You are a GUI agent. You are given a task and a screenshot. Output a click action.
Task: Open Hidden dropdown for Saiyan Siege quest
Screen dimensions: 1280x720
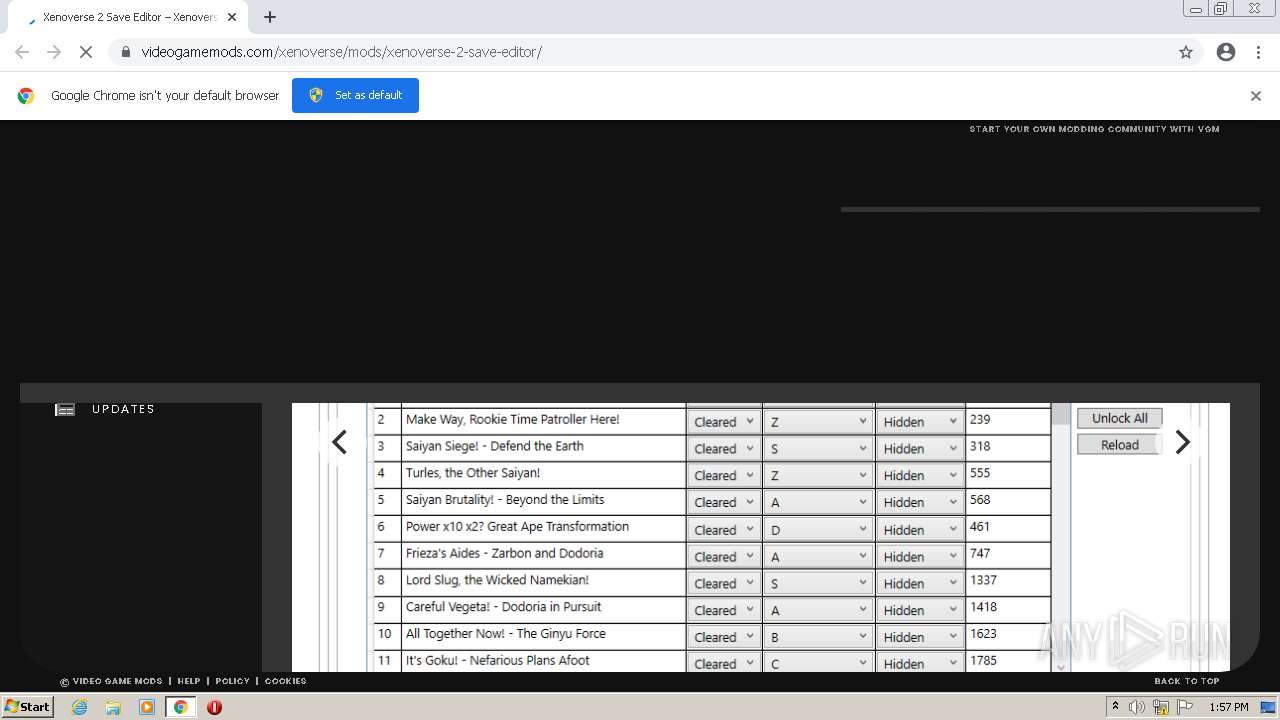click(x=919, y=448)
